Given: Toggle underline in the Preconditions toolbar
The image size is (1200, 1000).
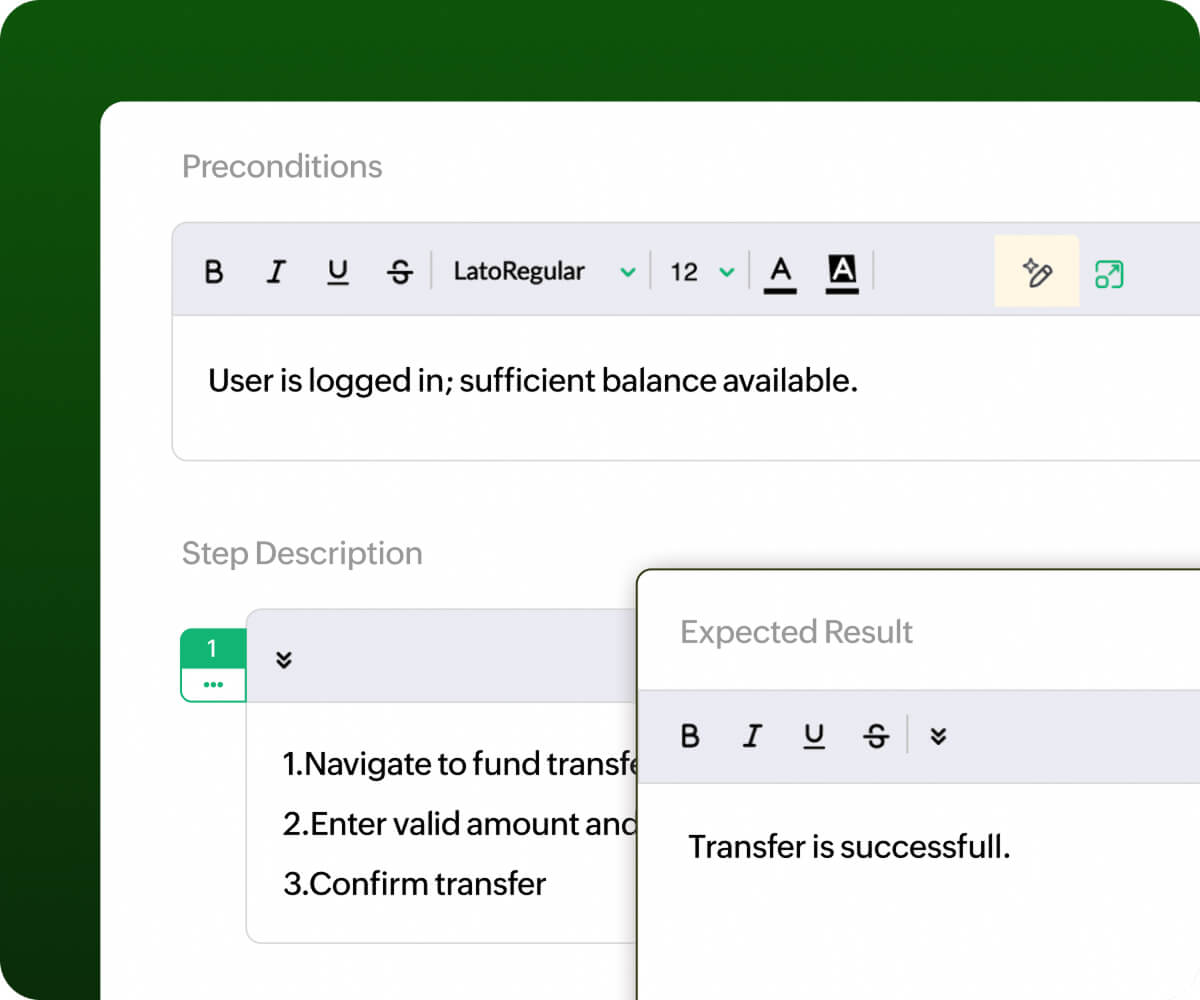Looking at the screenshot, I should (338, 272).
